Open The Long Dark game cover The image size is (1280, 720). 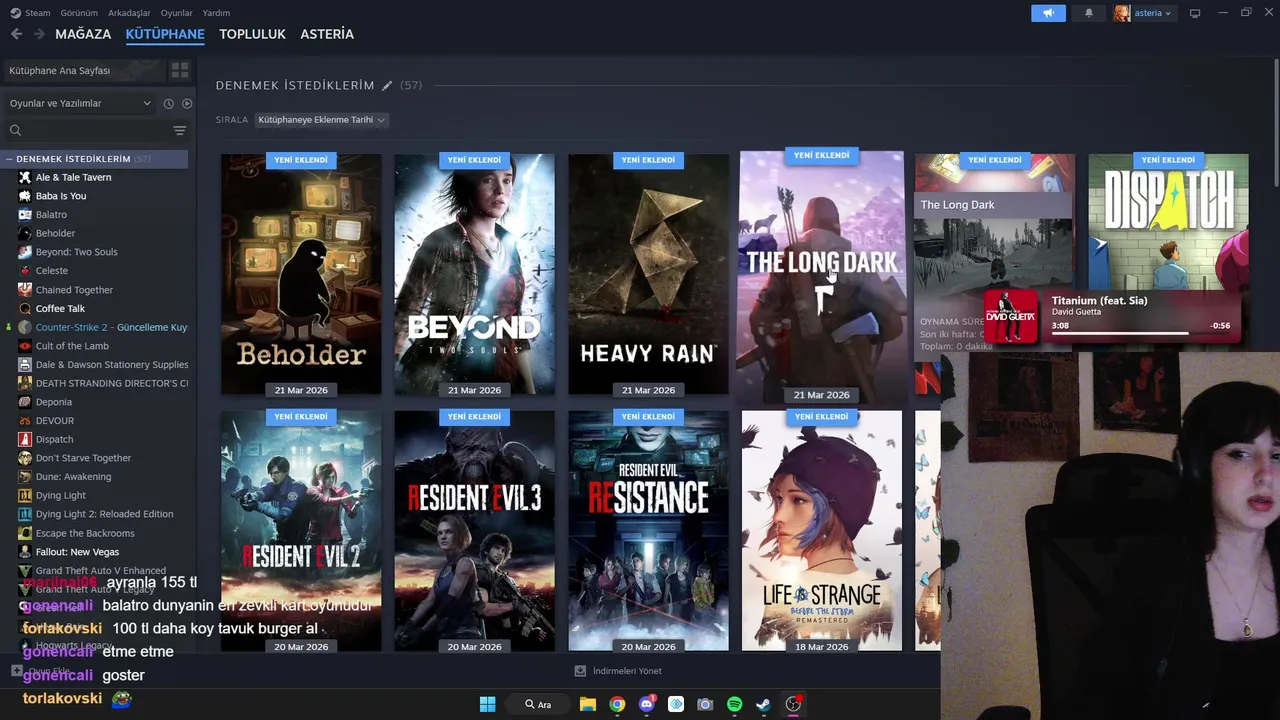point(821,275)
